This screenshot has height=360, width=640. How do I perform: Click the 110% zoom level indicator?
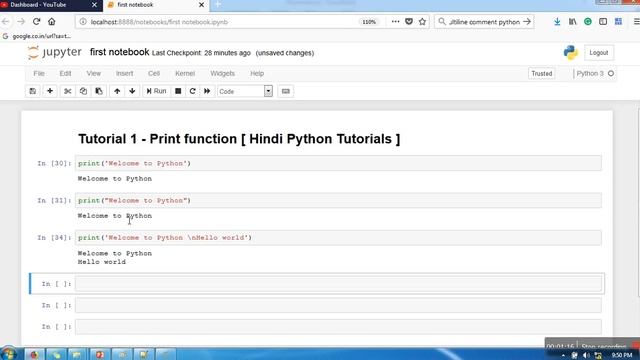[369, 22]
